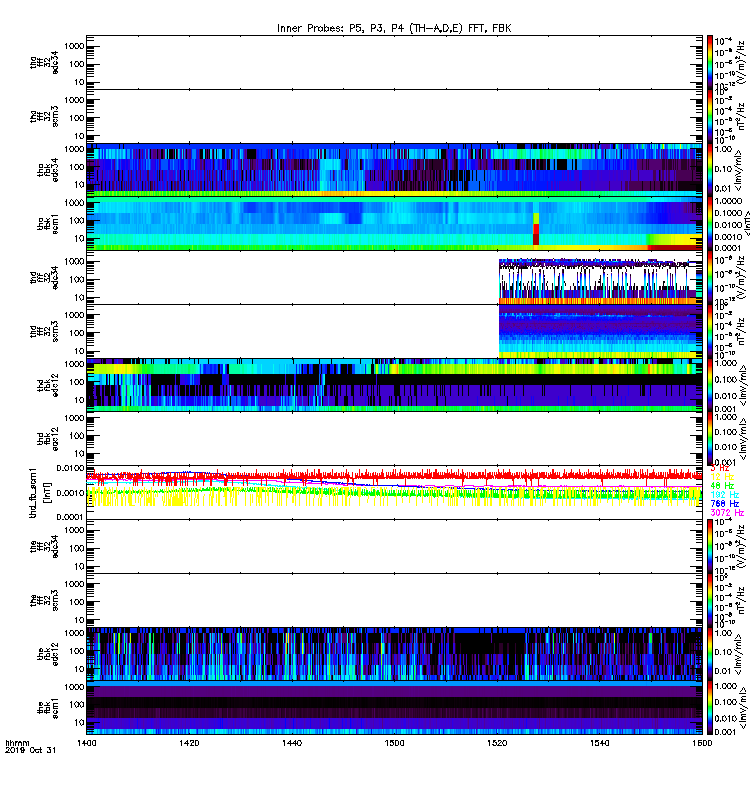Click the "thd fbk edc12" panel label
This screenshot has height=800, width=750.
coord(47,385)
